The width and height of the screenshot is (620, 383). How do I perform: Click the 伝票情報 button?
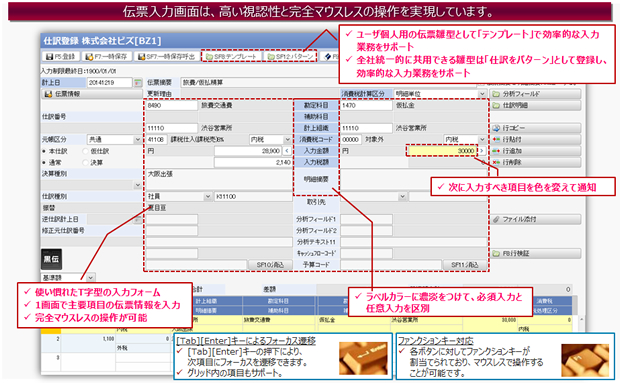pyautogui.click(x=92, y=94)
